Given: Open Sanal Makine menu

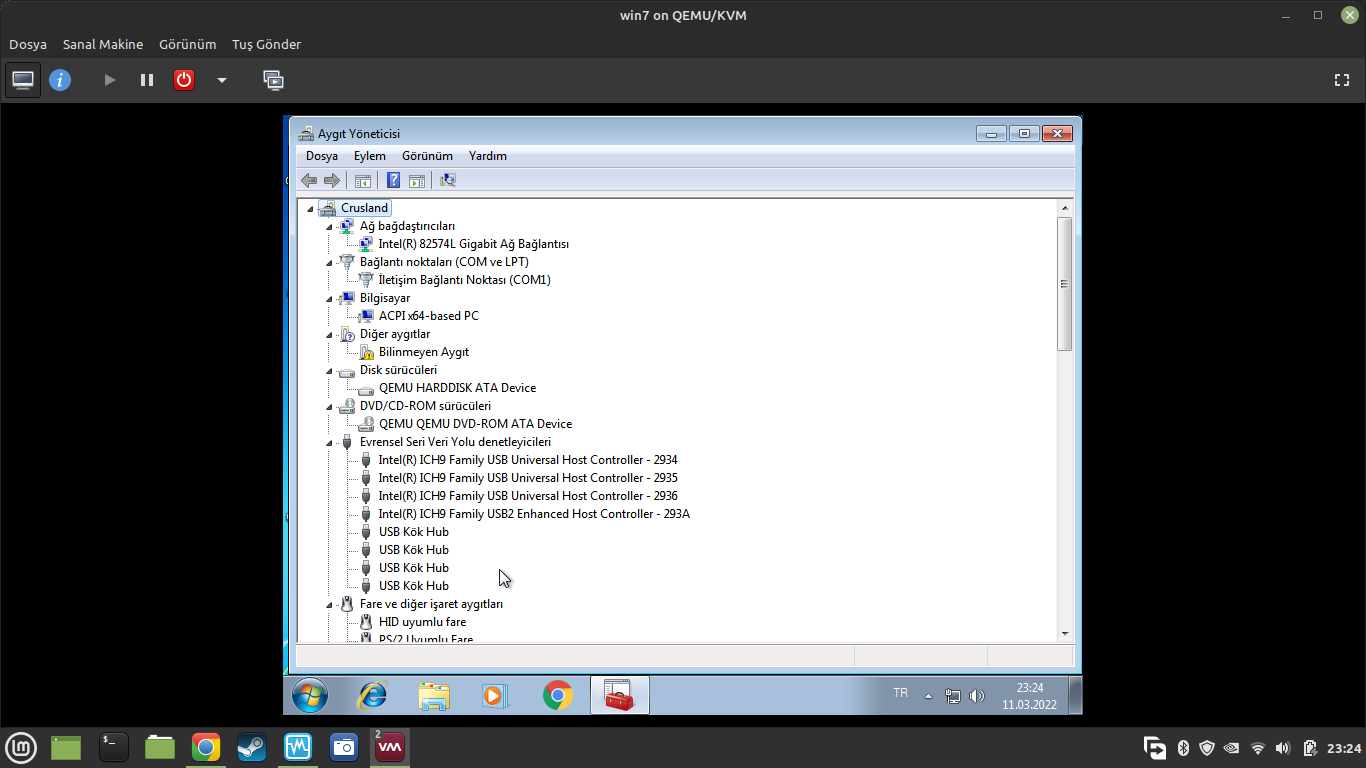Looking at the screenshot, I should pyautogui.click(x=103, y=44).
